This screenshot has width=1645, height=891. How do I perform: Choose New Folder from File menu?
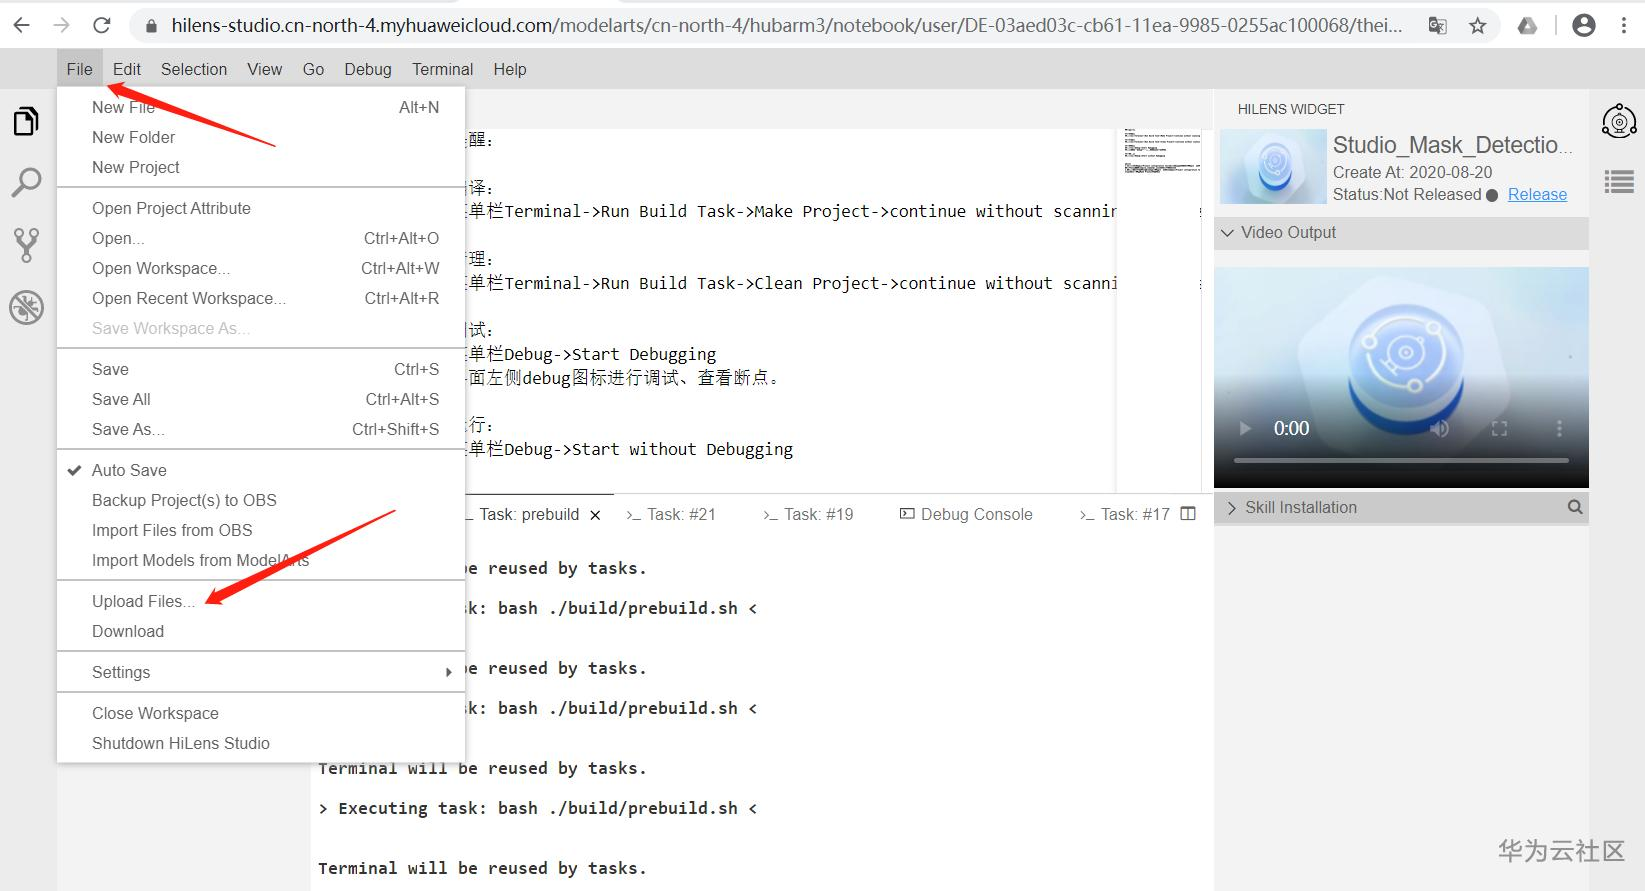pos(261,137)
